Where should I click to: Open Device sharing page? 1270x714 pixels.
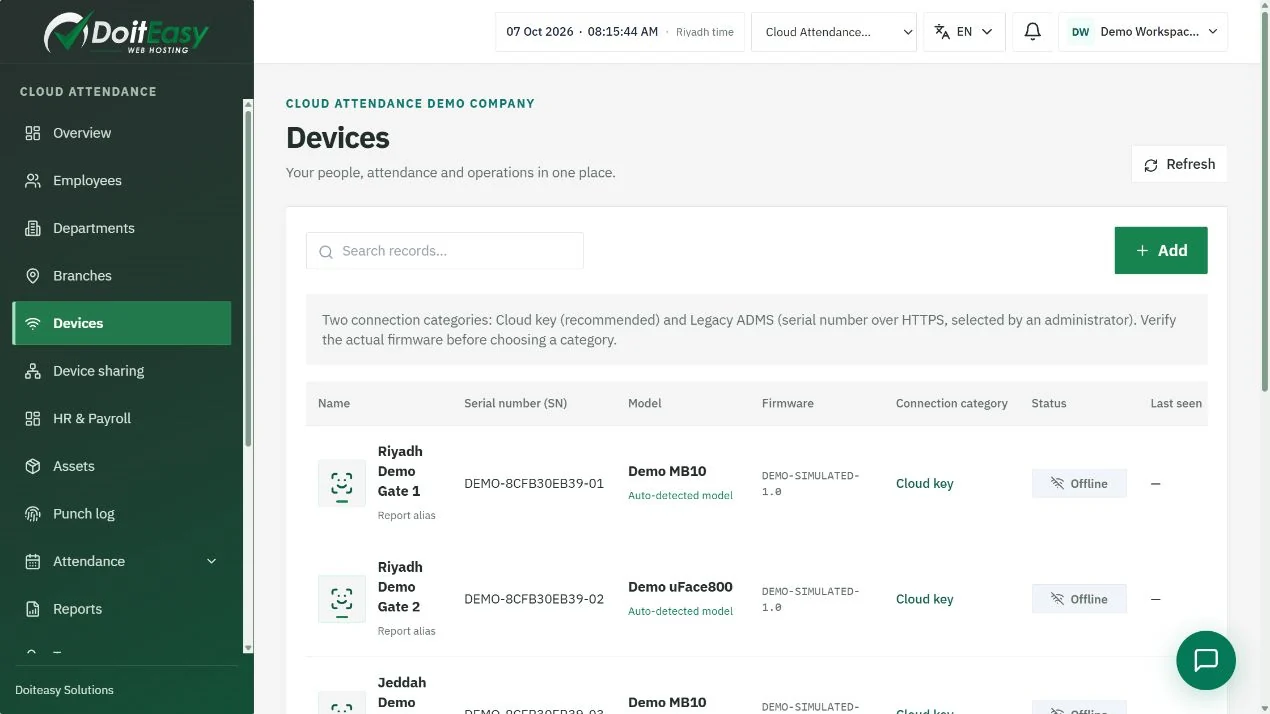click(x=122, y=371)
